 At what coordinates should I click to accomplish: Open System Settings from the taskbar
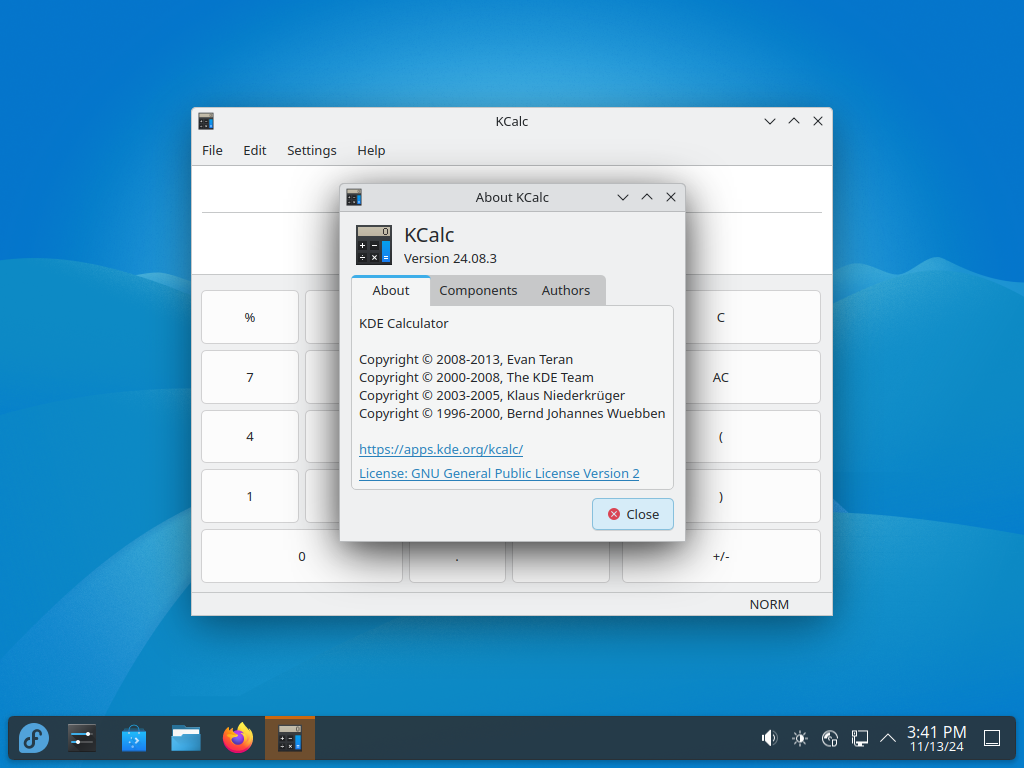82,739
